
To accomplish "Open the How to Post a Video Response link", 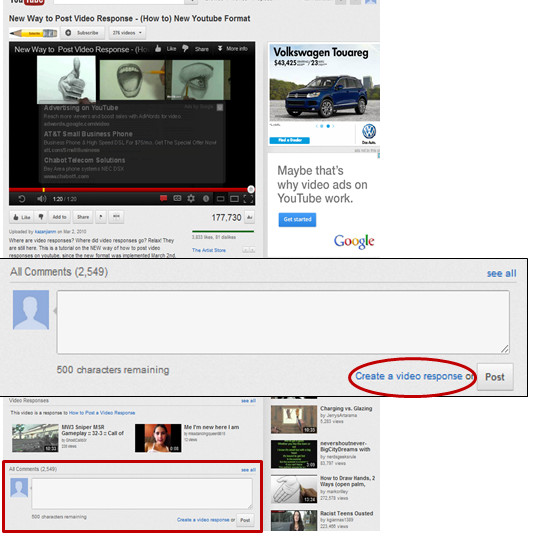I will coord(102,413).
